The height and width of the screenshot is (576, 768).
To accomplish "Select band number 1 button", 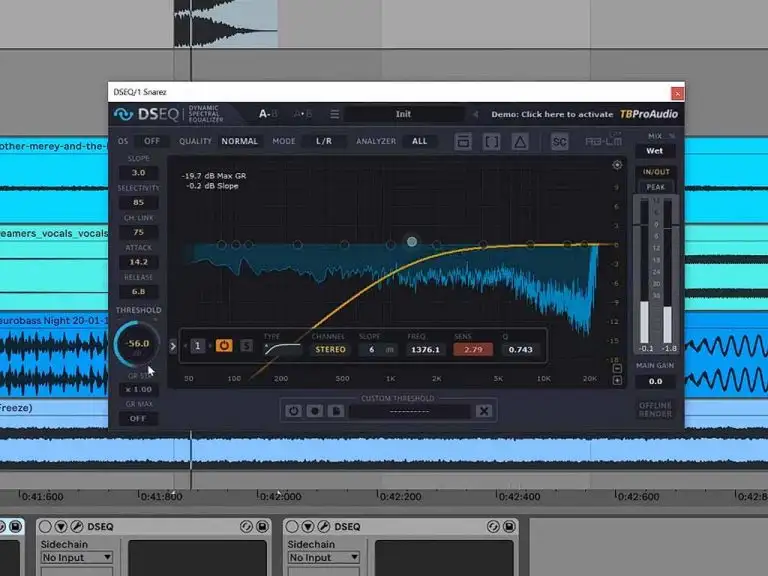I will (x=197, y=346).
